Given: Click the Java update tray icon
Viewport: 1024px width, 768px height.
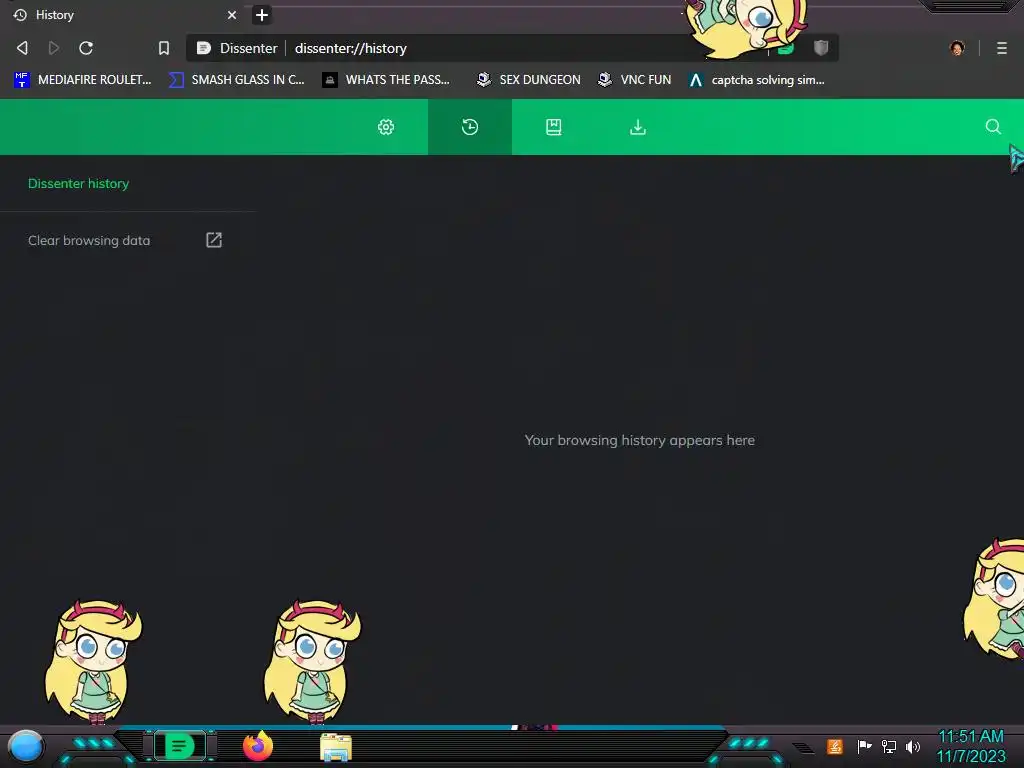Looking at the screenshot, I should click(x=835, y=746).
